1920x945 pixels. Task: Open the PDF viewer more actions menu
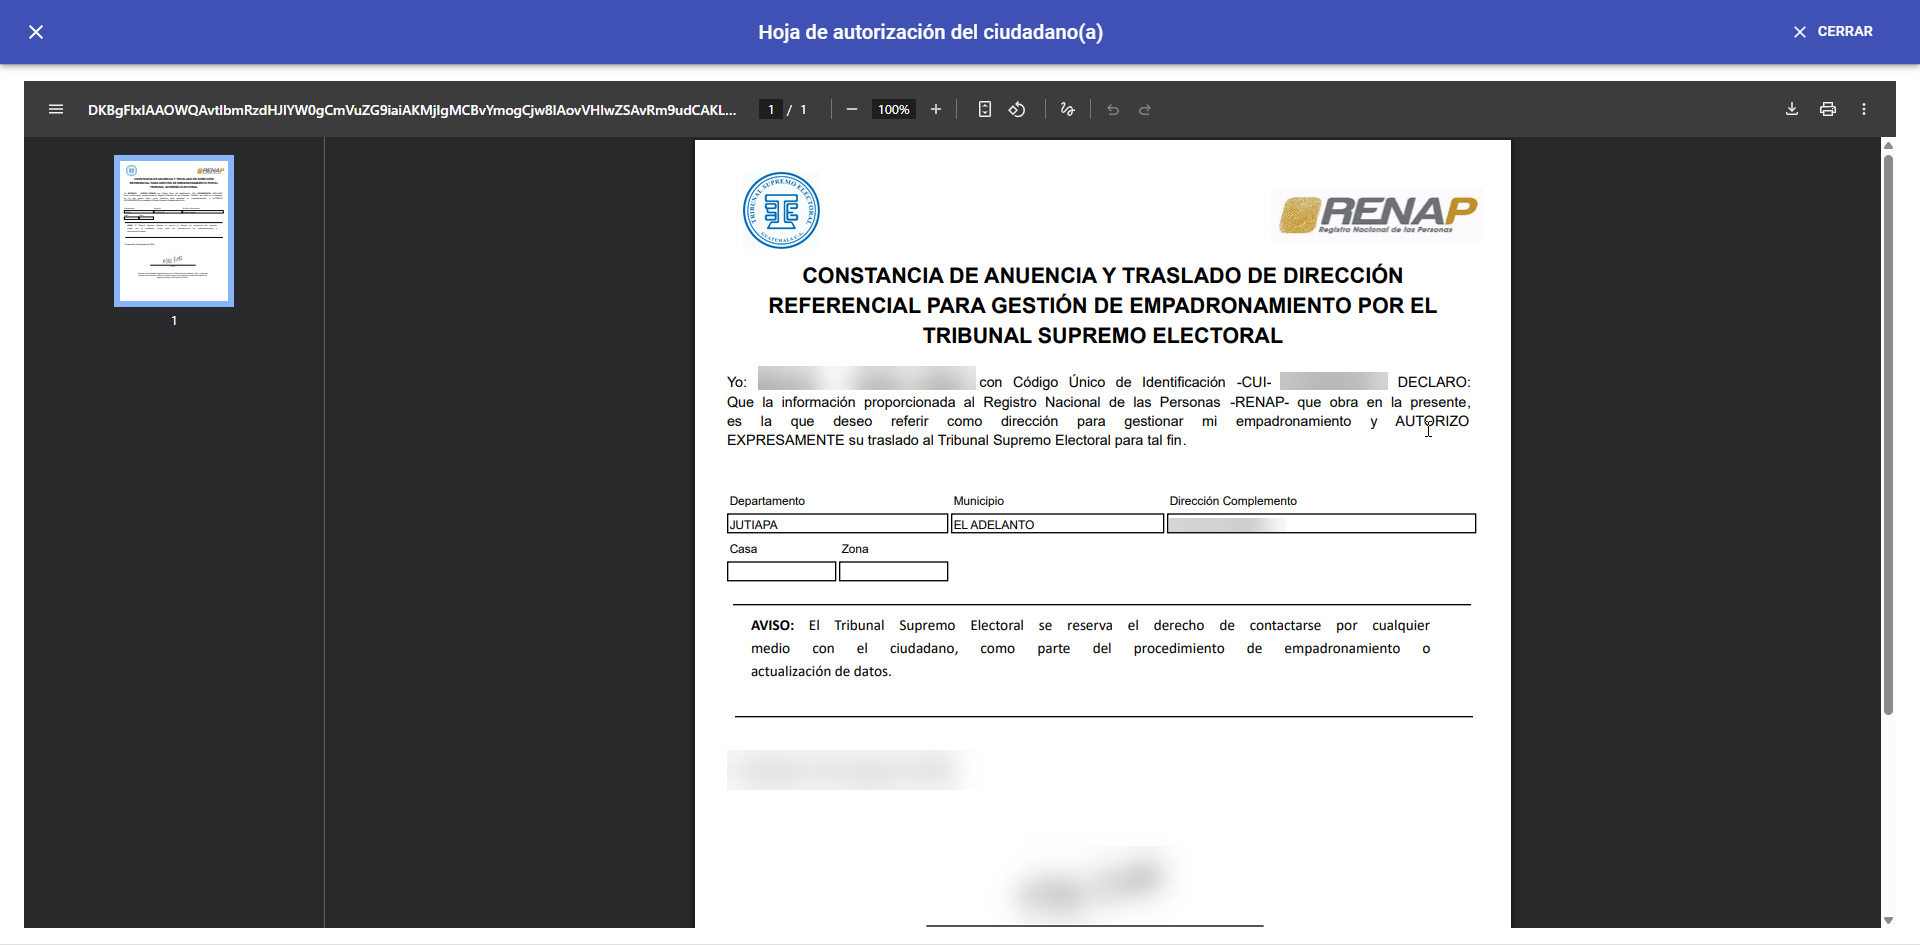point(1864,109)
